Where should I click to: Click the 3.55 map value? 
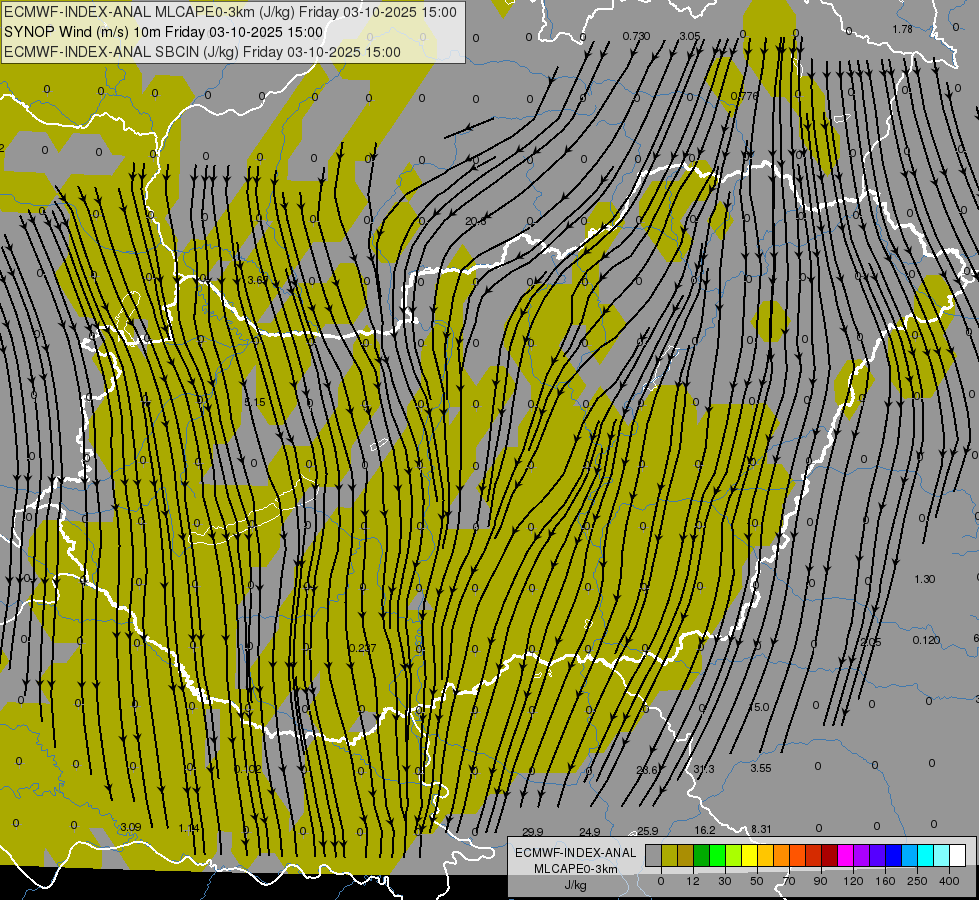[x=760, y=768]
